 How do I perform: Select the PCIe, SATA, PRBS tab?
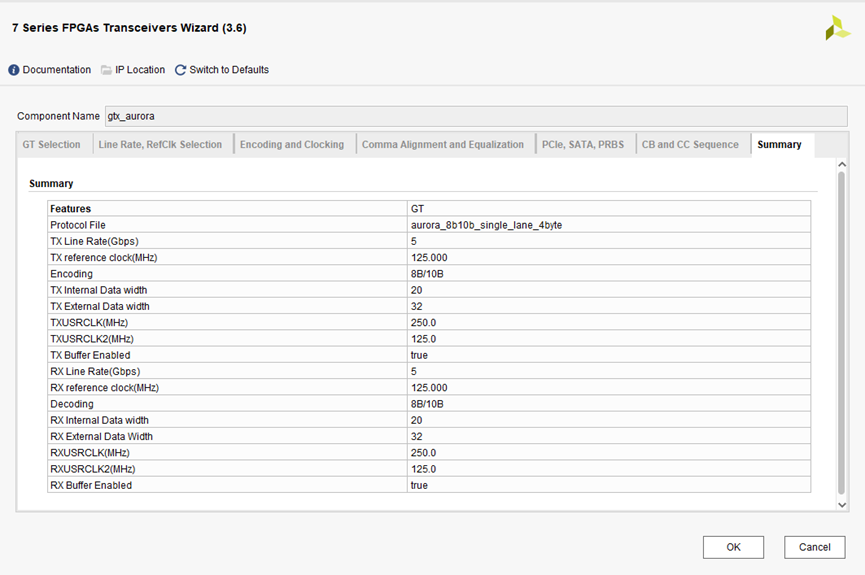pos(583,145)
